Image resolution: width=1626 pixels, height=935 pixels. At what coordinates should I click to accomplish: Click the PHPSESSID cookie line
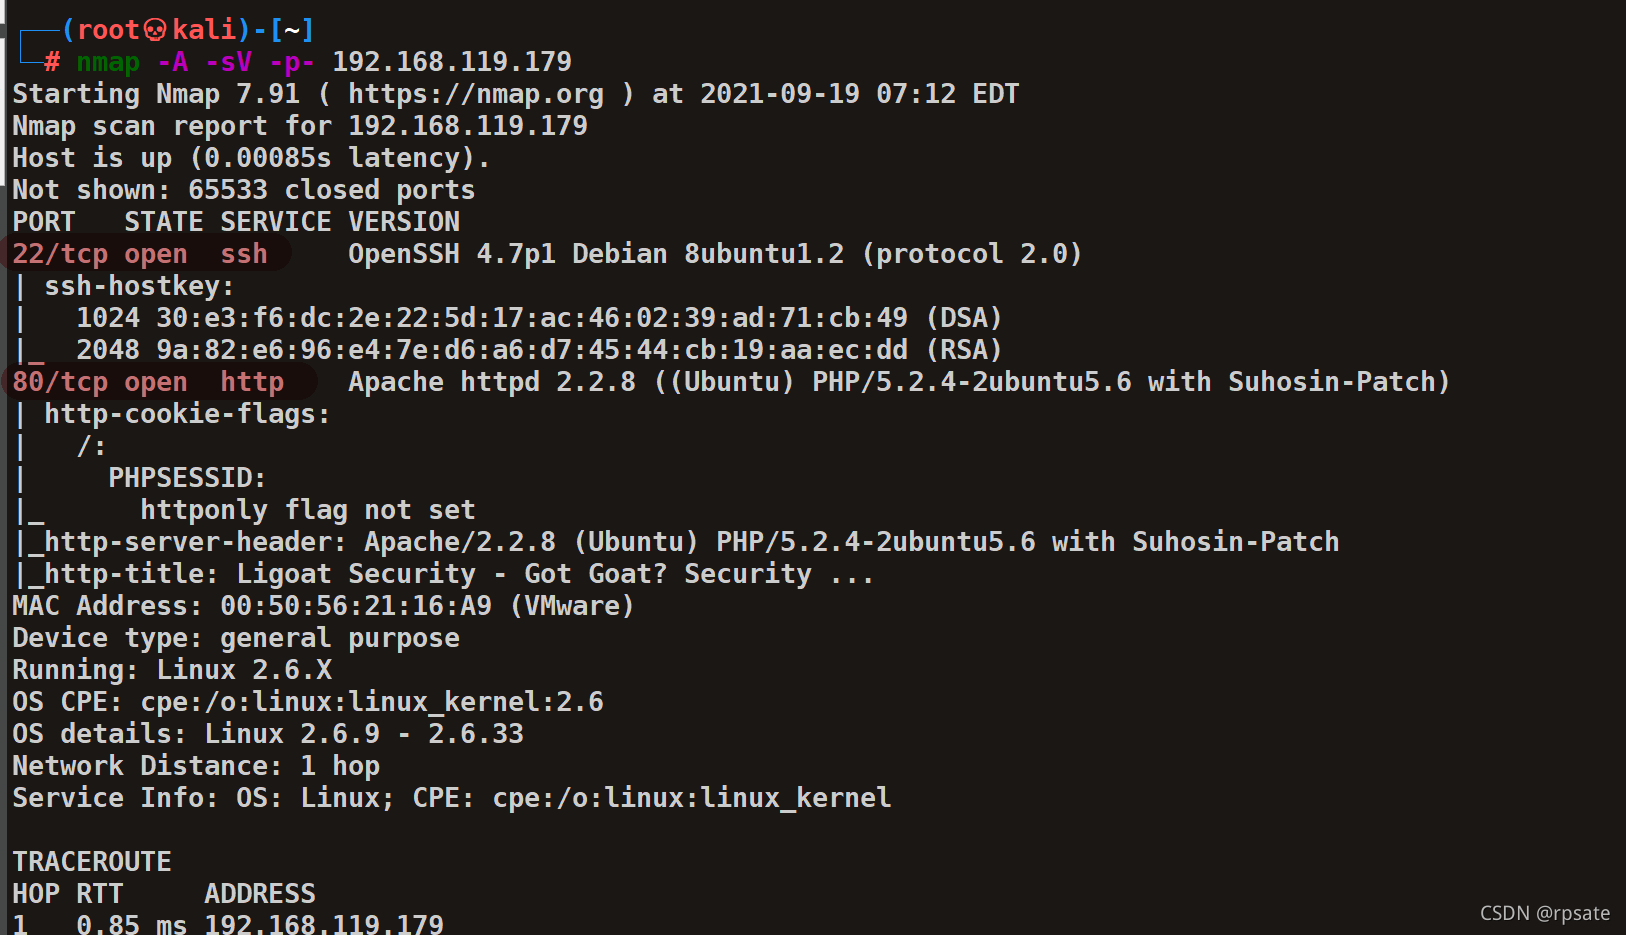[x=187, y=478]
